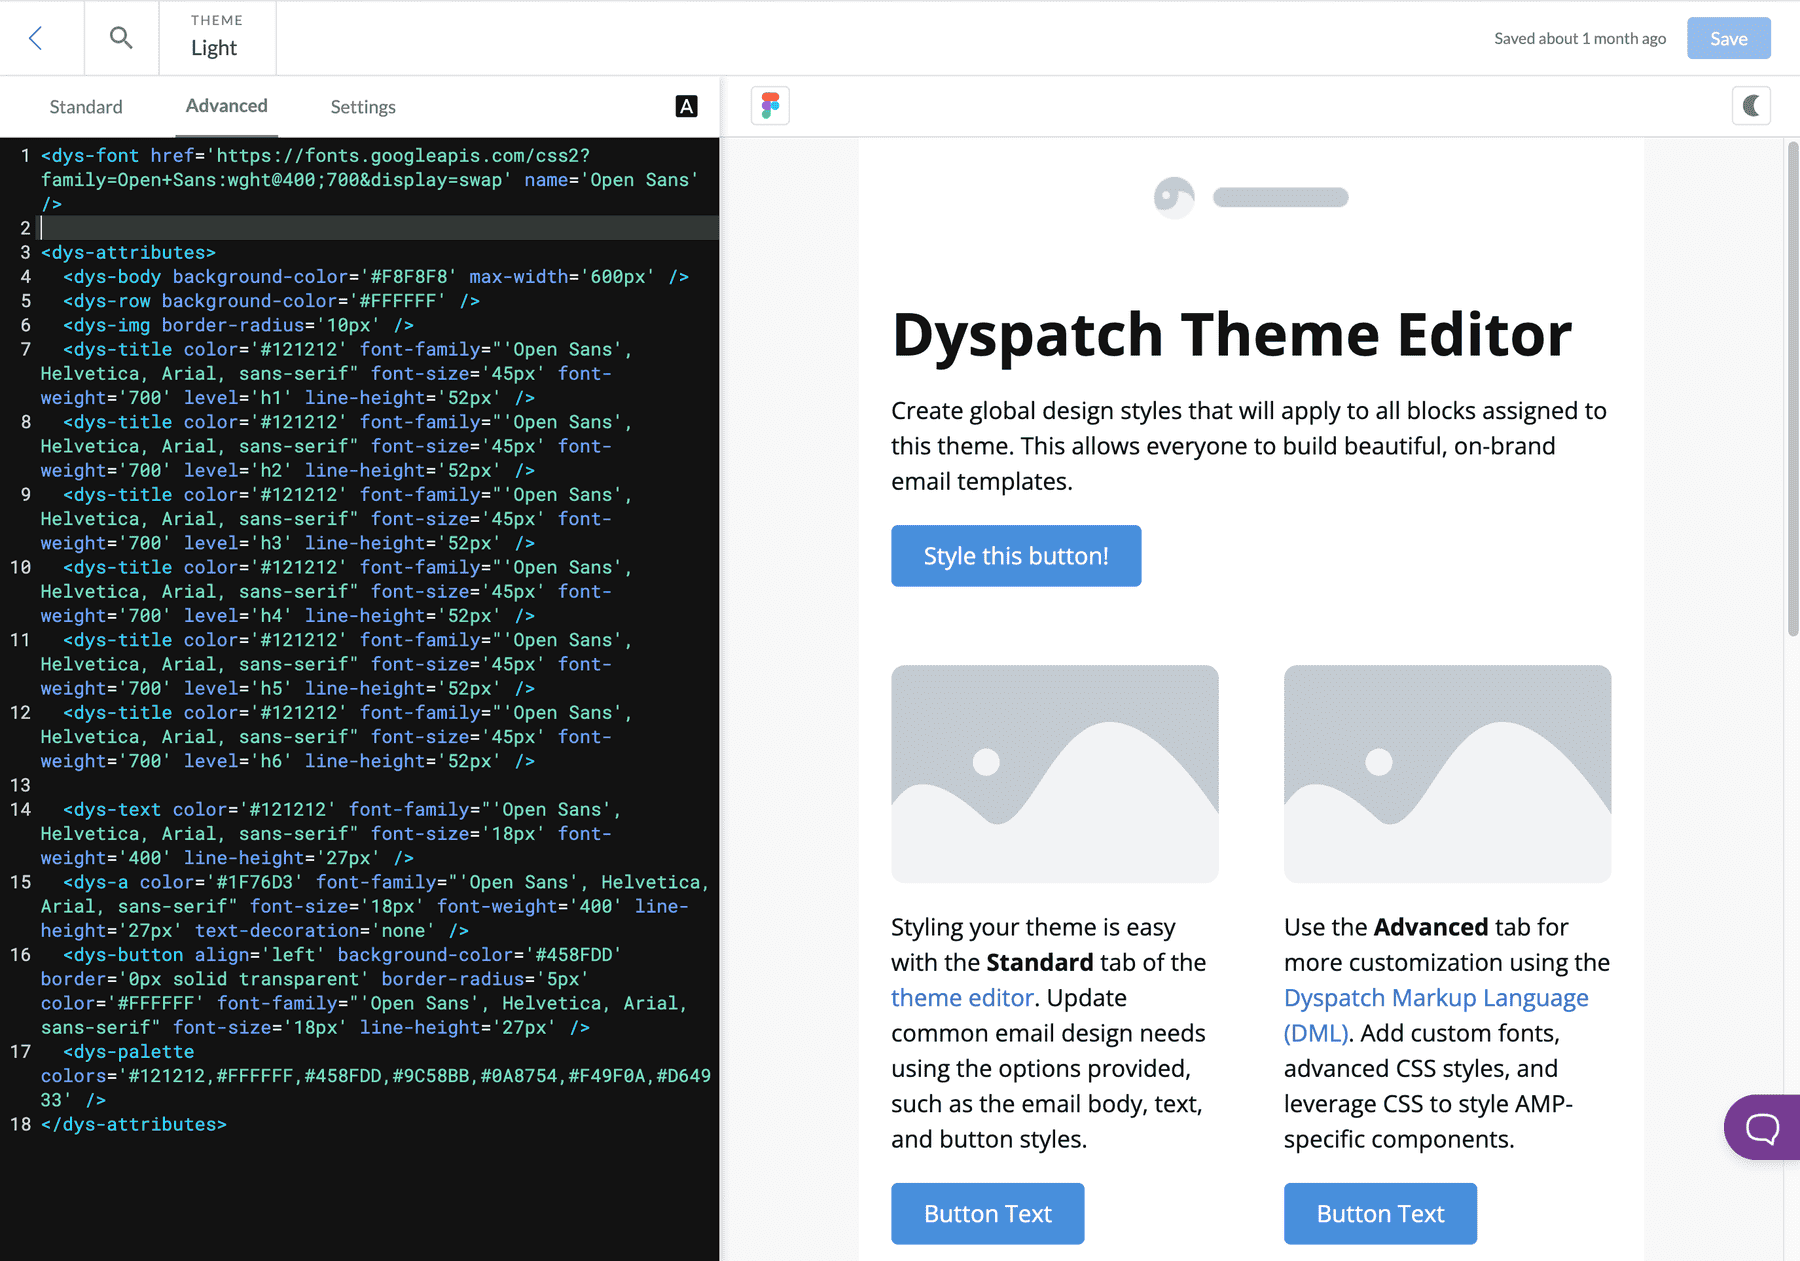This screenshot has height=1261, width=1800.
Task: Click the 'dys-img' code on line 6
Action: [112, 325]
